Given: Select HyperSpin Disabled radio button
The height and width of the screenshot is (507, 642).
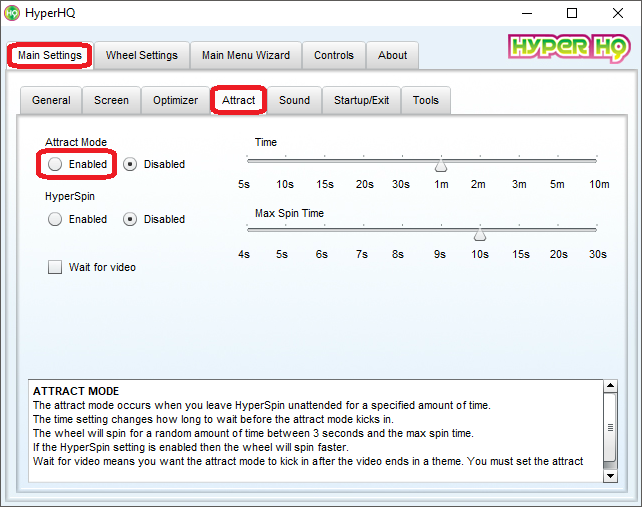Looking at the screenshot, I should 130,220.
